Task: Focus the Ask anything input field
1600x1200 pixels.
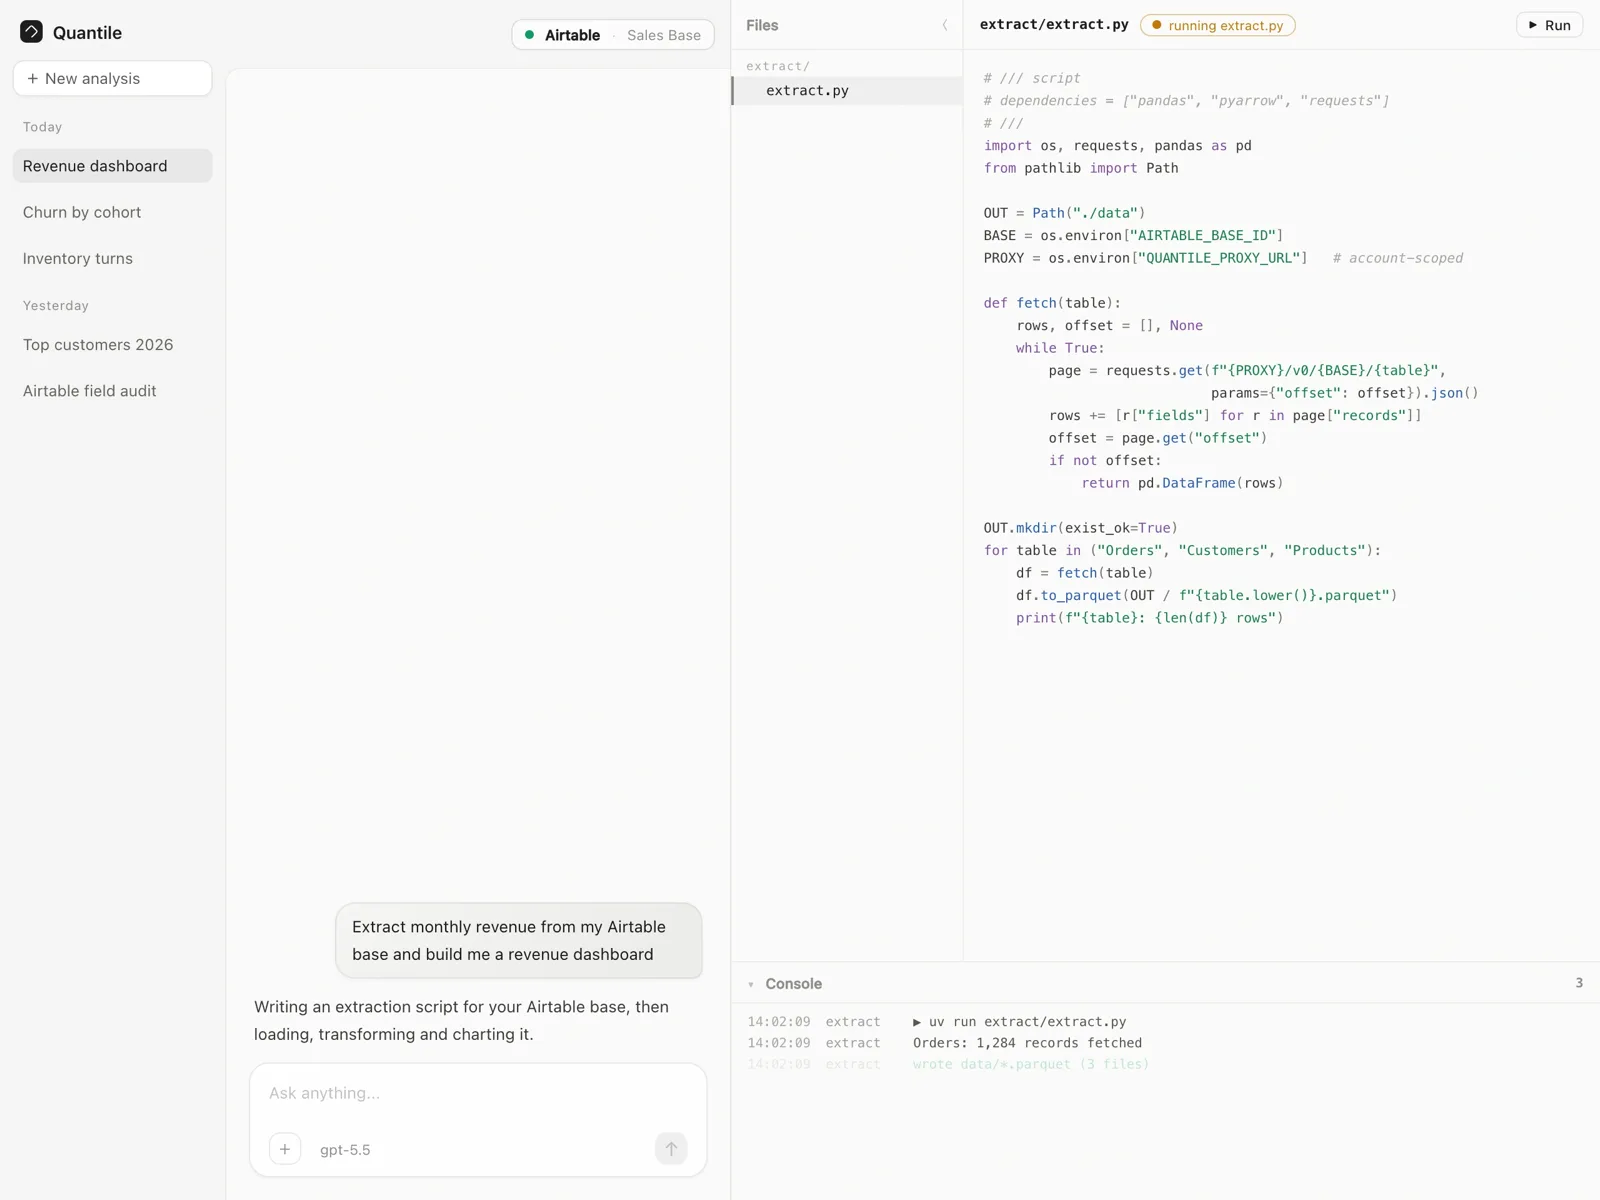Action: coord(478,1093)
